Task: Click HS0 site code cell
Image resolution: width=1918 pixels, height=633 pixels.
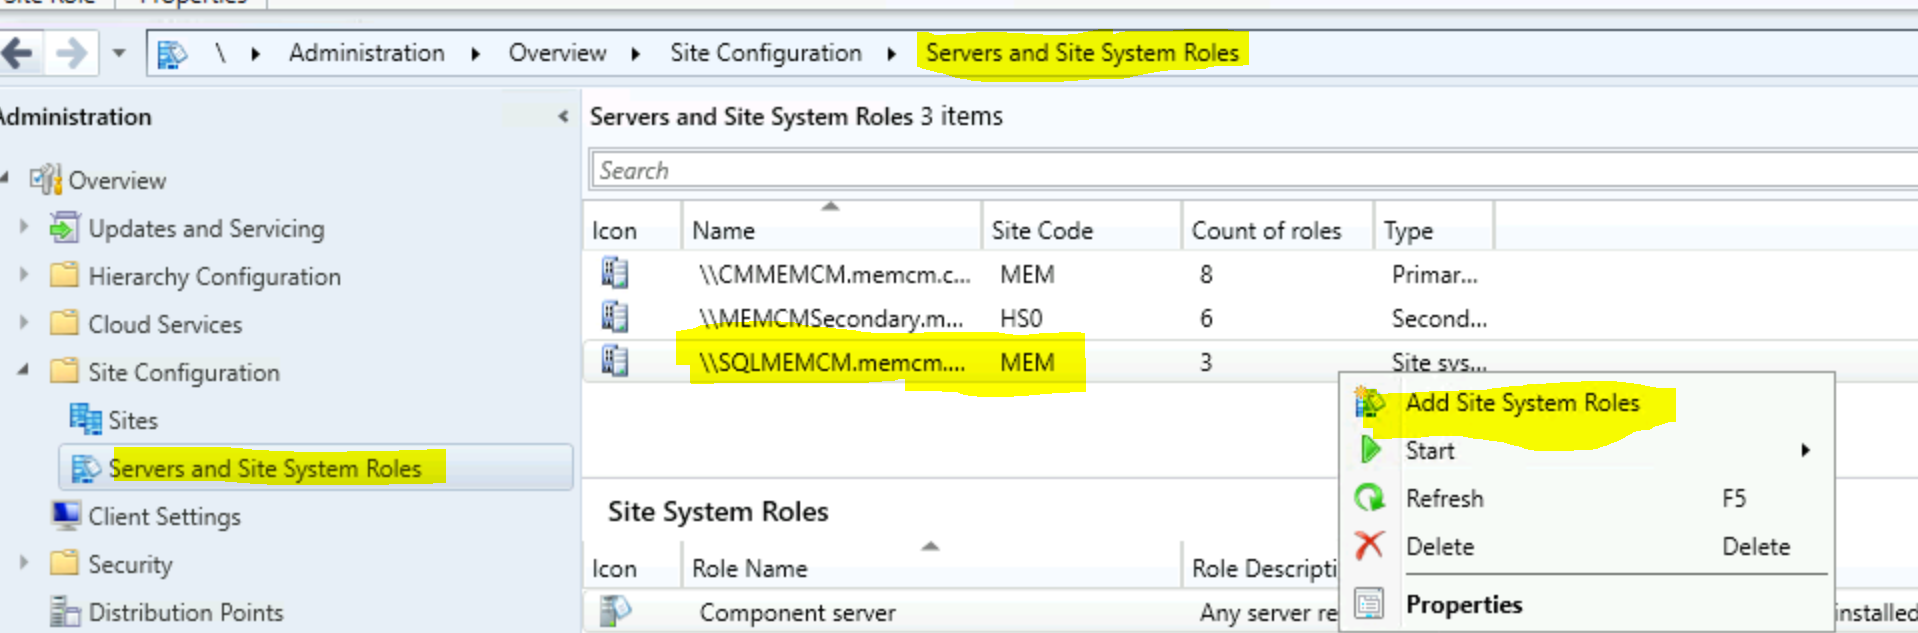Action: [1021, 318]
